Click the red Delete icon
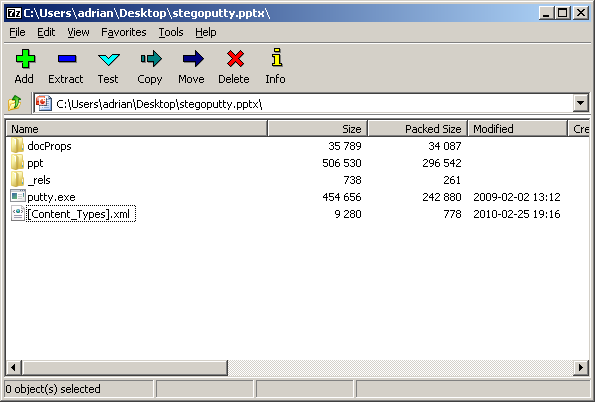 tap(235, 59)
